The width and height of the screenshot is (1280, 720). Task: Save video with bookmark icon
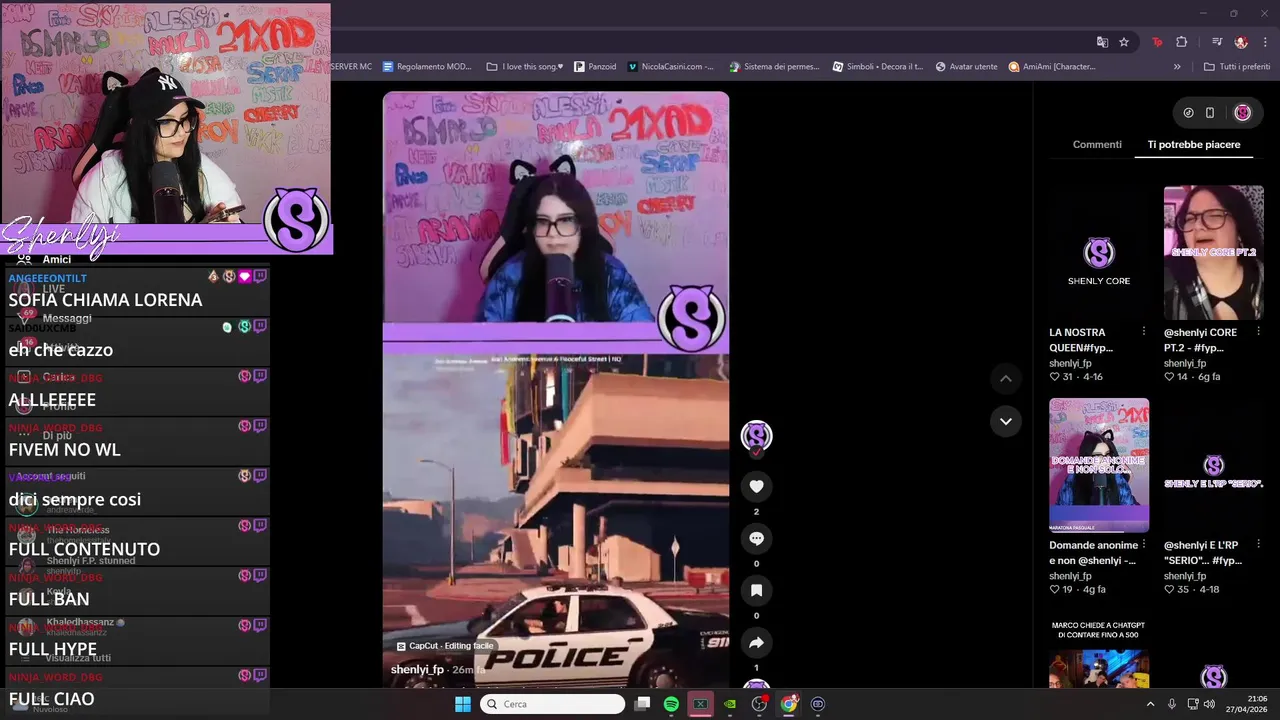(x=756, y=591)
